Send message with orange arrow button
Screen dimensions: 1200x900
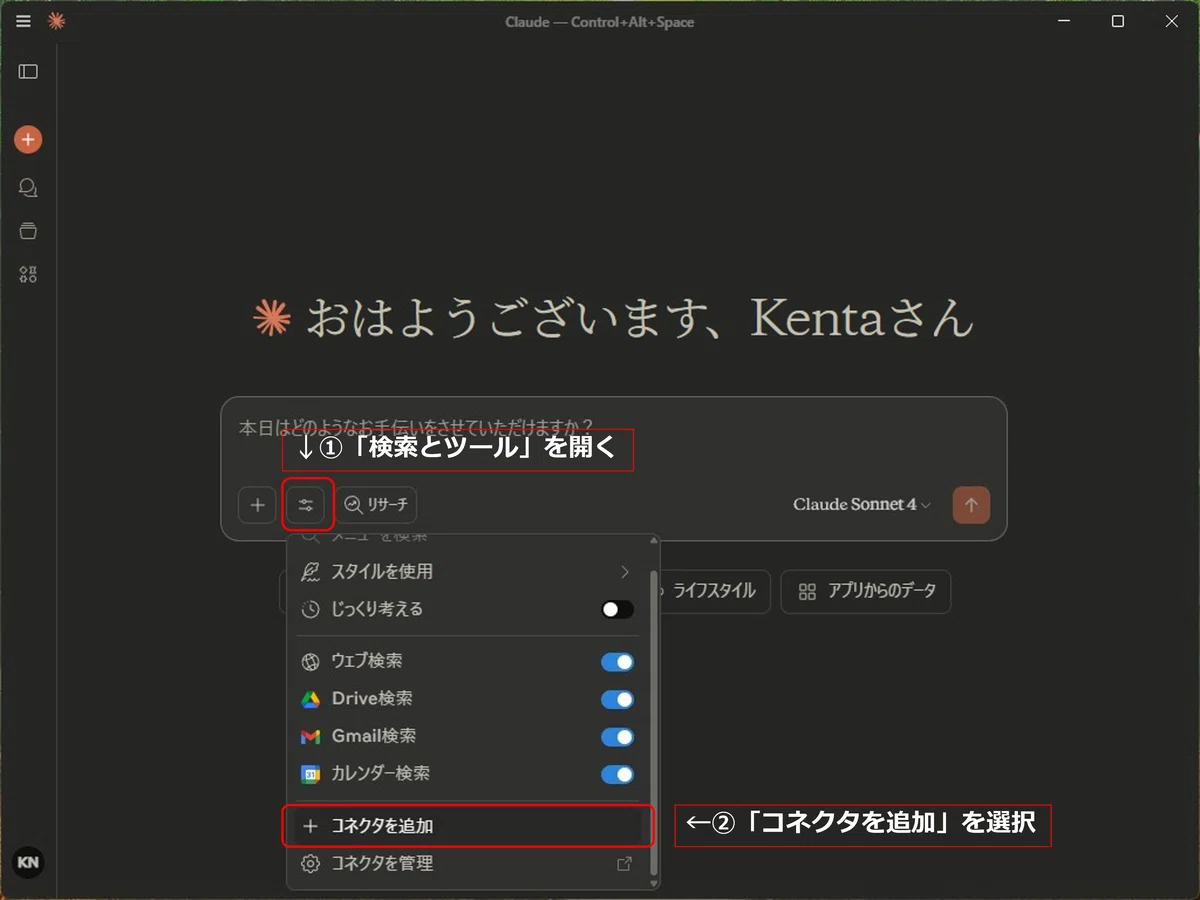[971, 505]
